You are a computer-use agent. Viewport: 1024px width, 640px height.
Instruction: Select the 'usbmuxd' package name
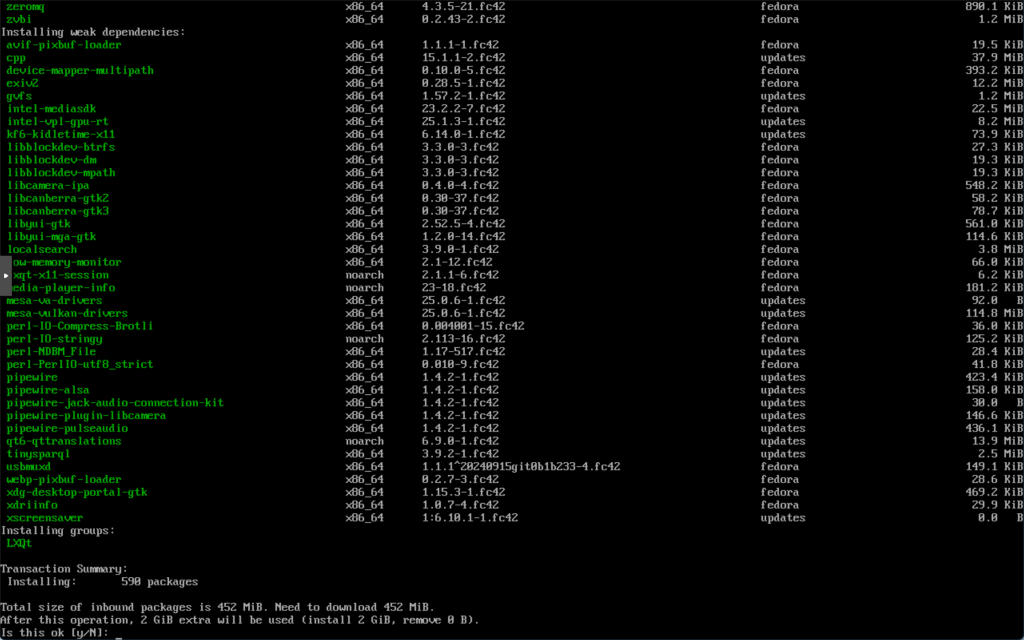(x=29, y=467)
